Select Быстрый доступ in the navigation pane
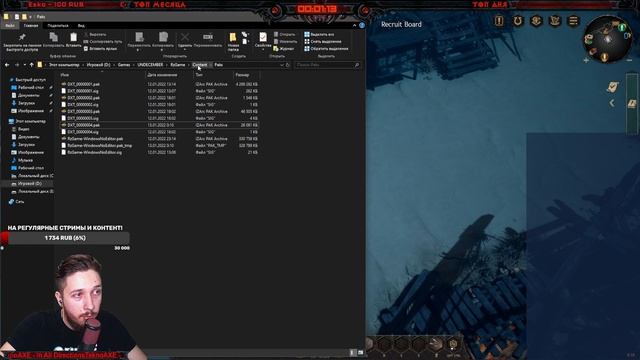 30,80
